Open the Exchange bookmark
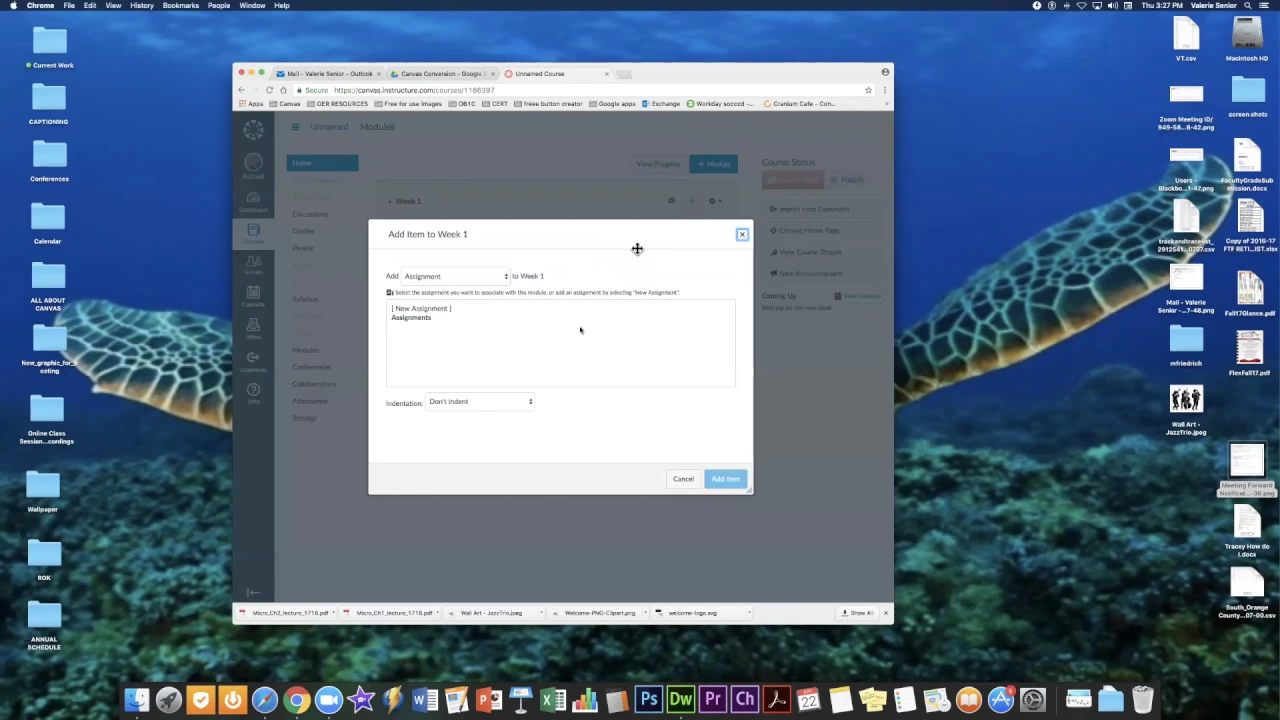Image resolution: width=1280 pixels, height=720 pixels. tap(661, 104)
